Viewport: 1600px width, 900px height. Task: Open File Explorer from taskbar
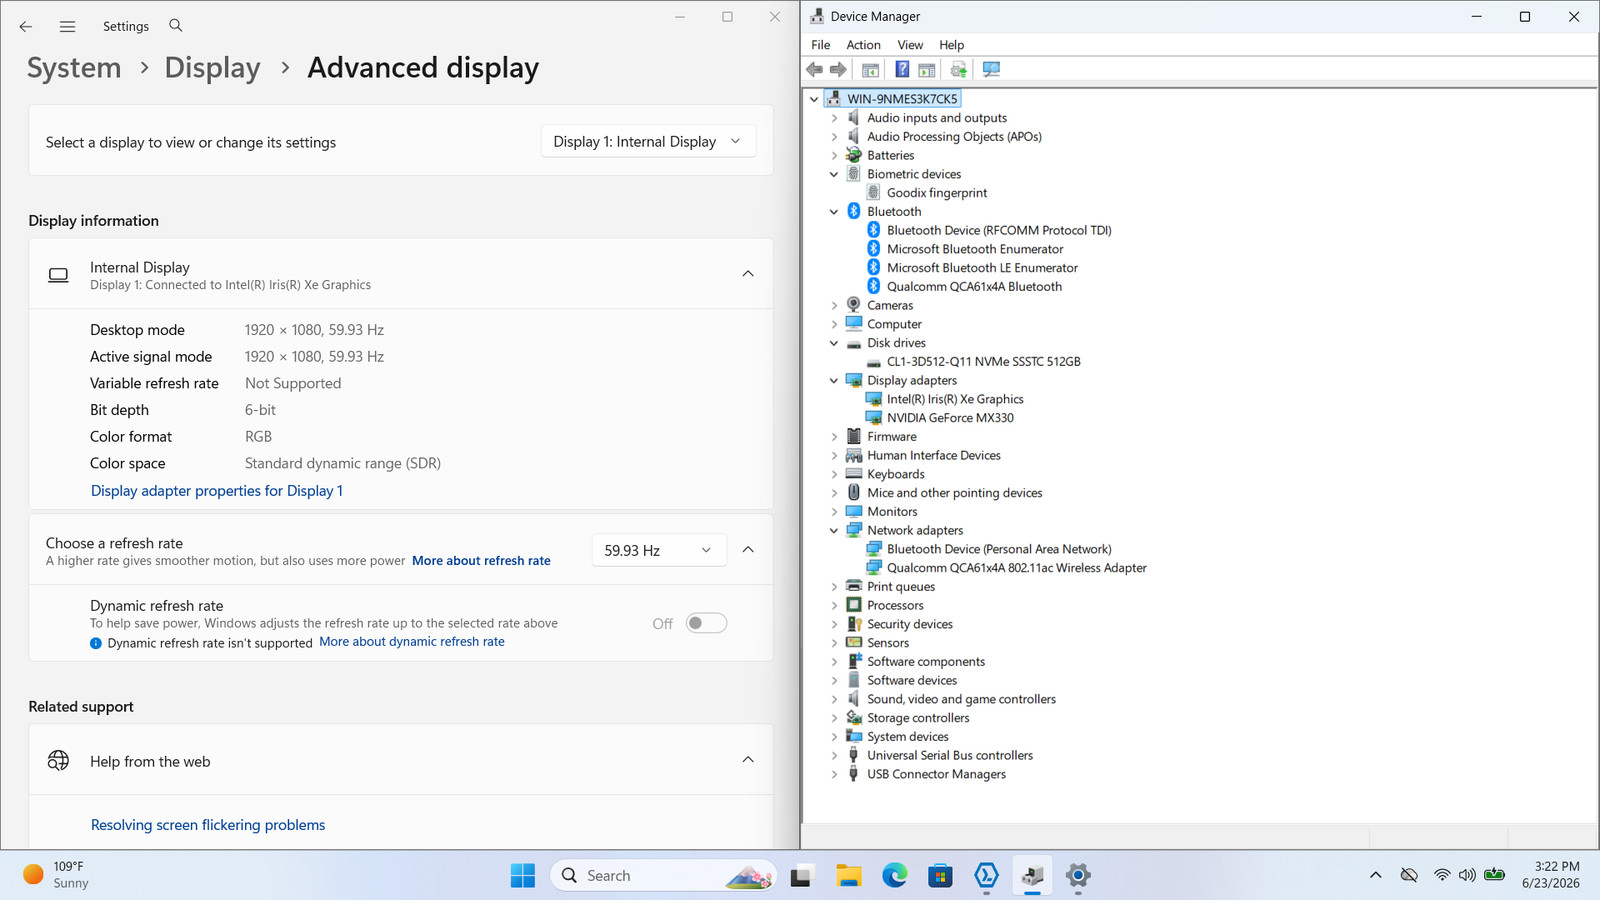(849, 876)
